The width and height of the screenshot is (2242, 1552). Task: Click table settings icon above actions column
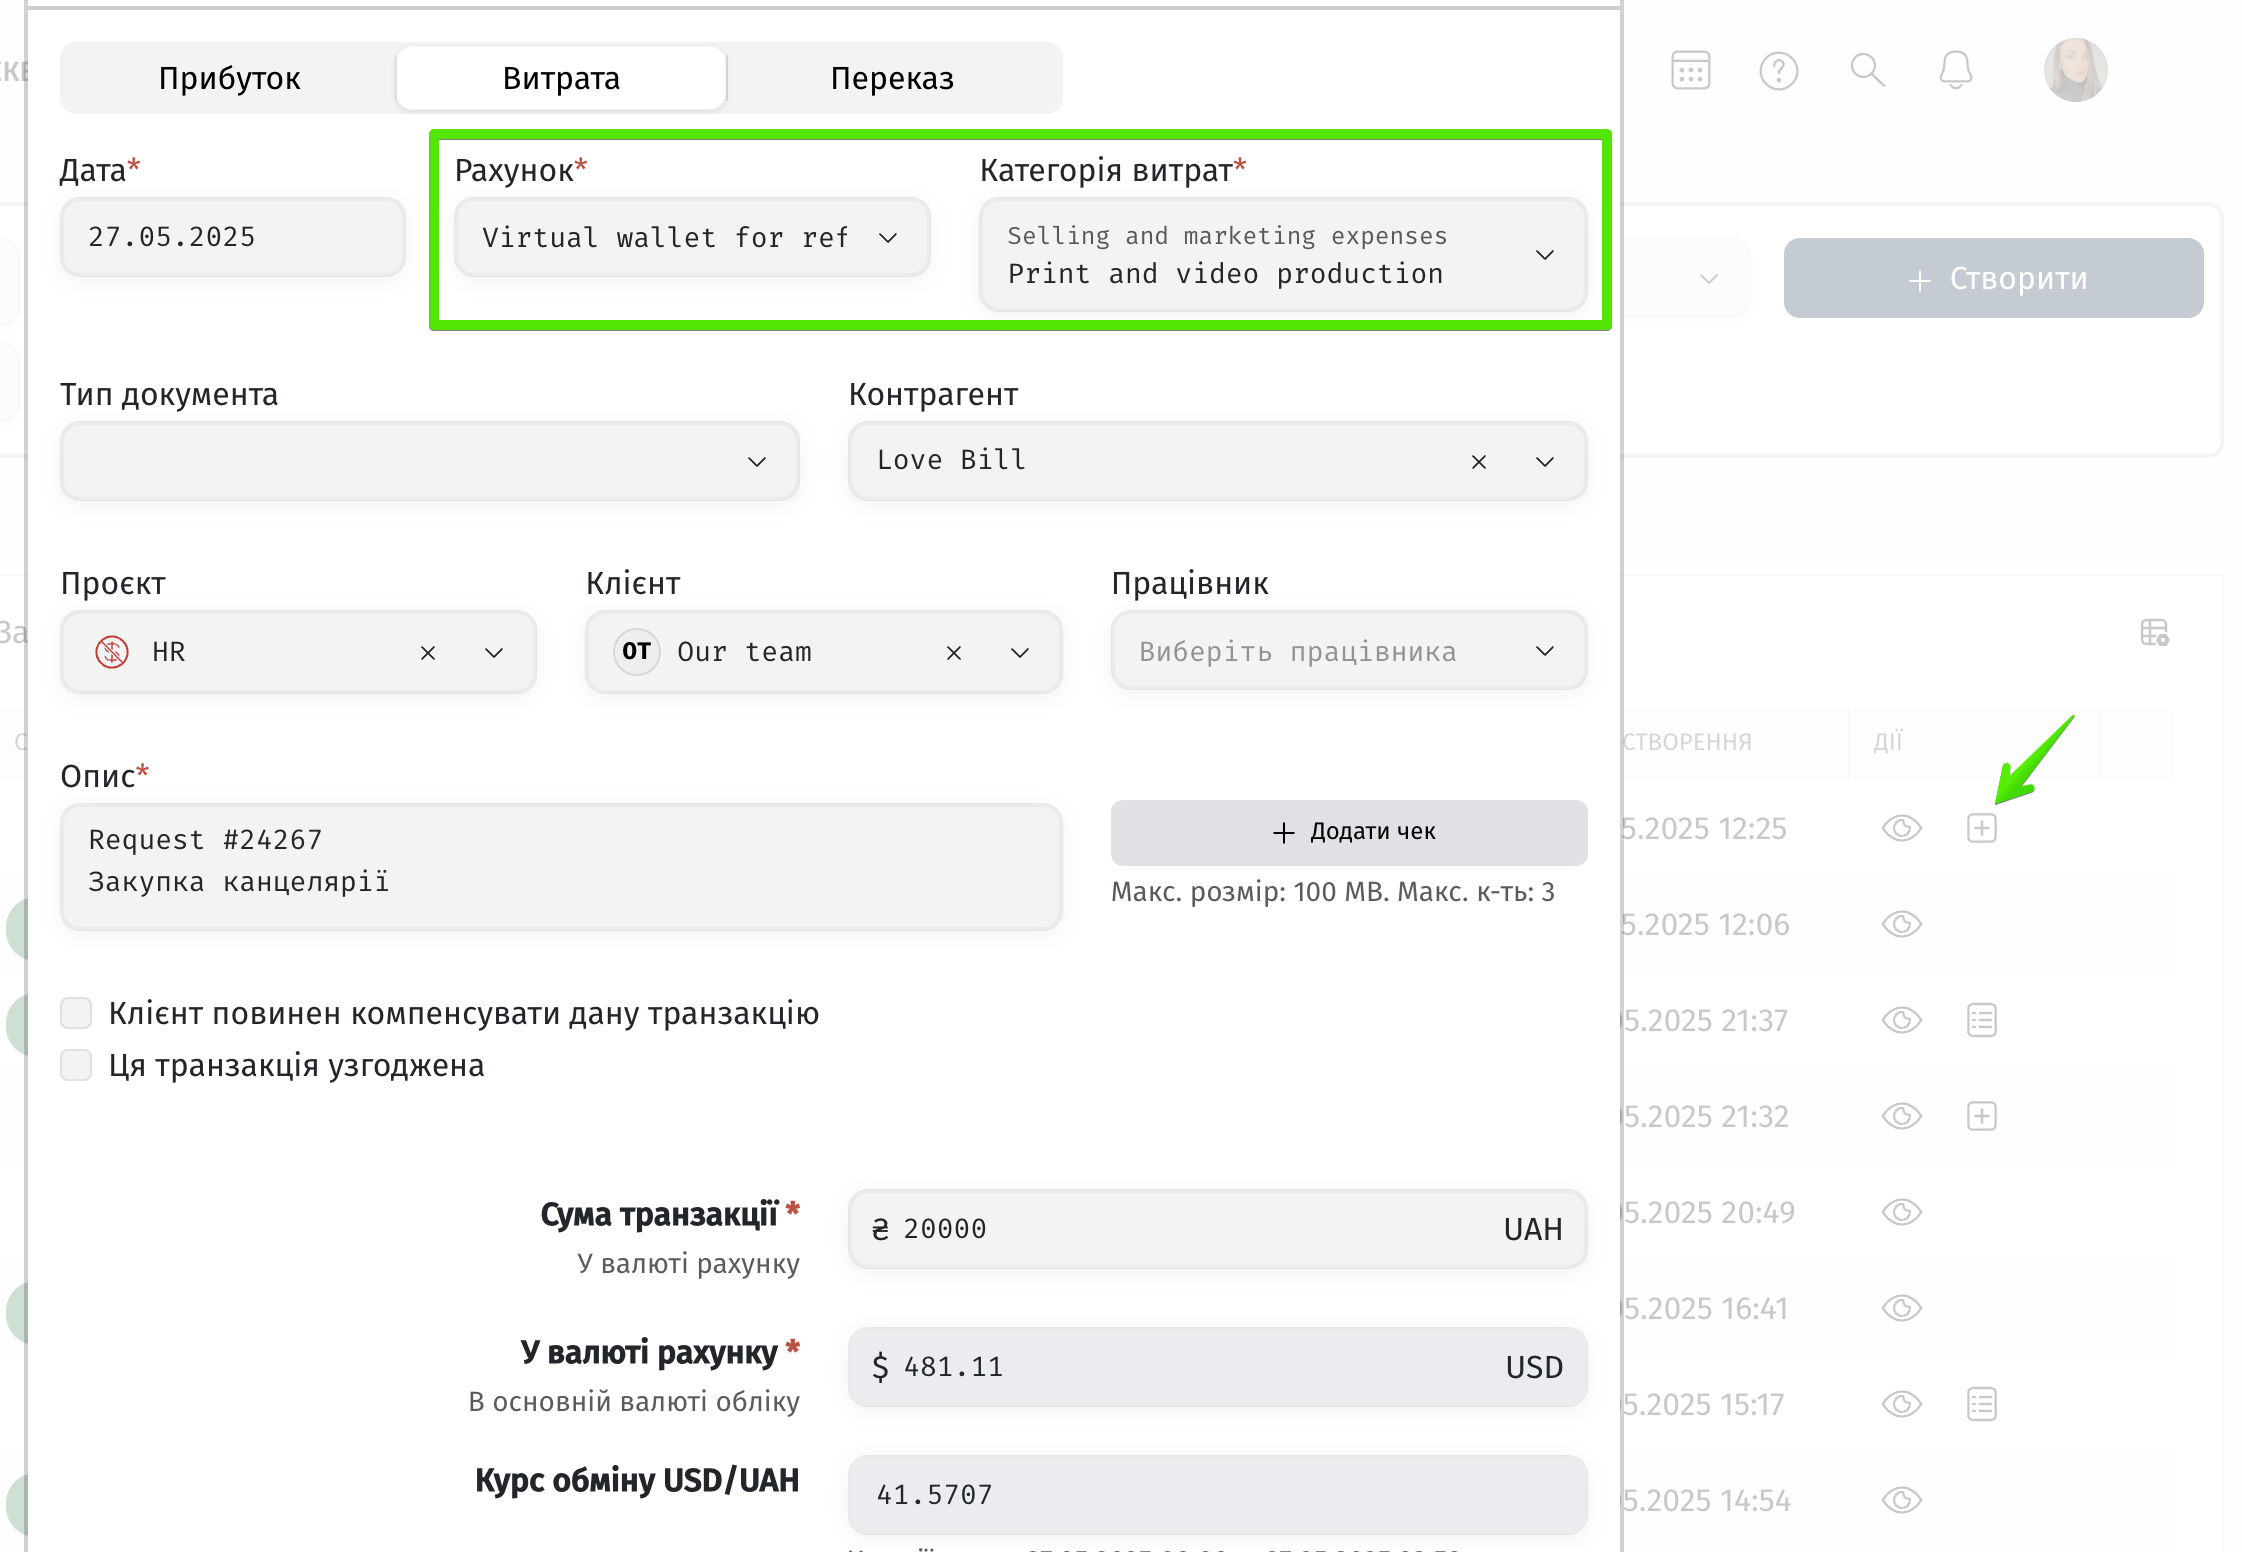(x=2154, y=633)
